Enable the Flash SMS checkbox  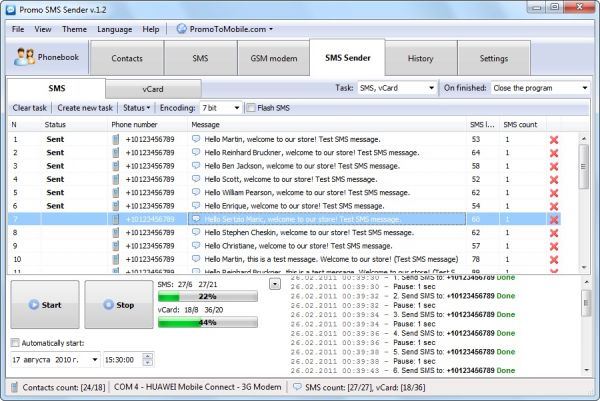point(251,108)
